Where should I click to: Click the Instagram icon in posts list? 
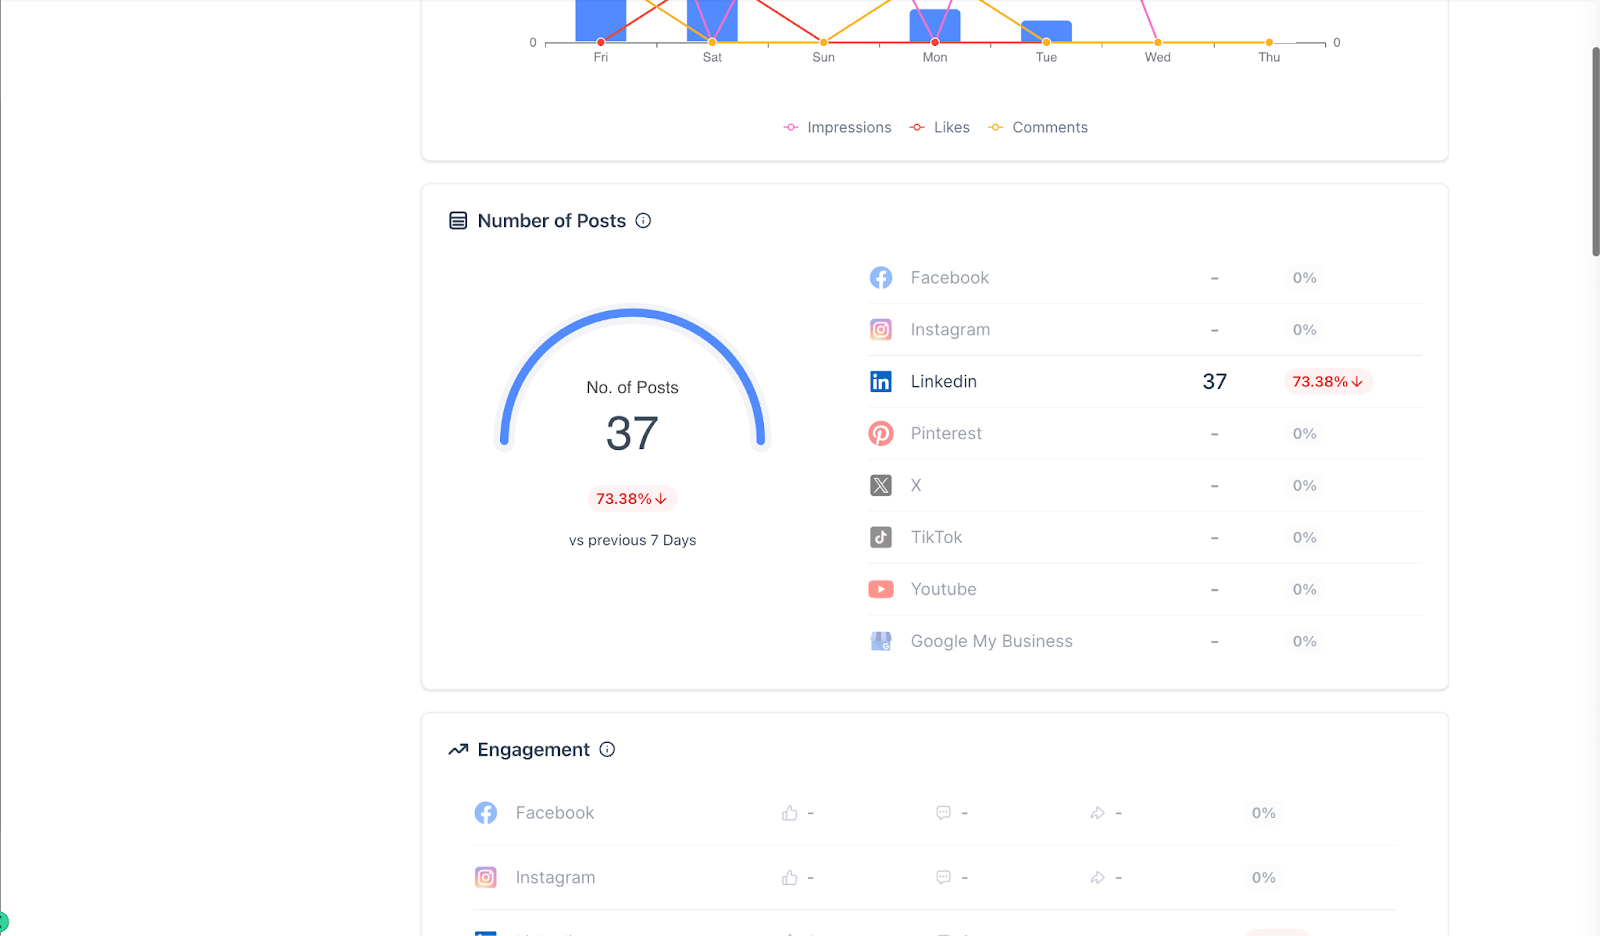click(x=881, y=330)
